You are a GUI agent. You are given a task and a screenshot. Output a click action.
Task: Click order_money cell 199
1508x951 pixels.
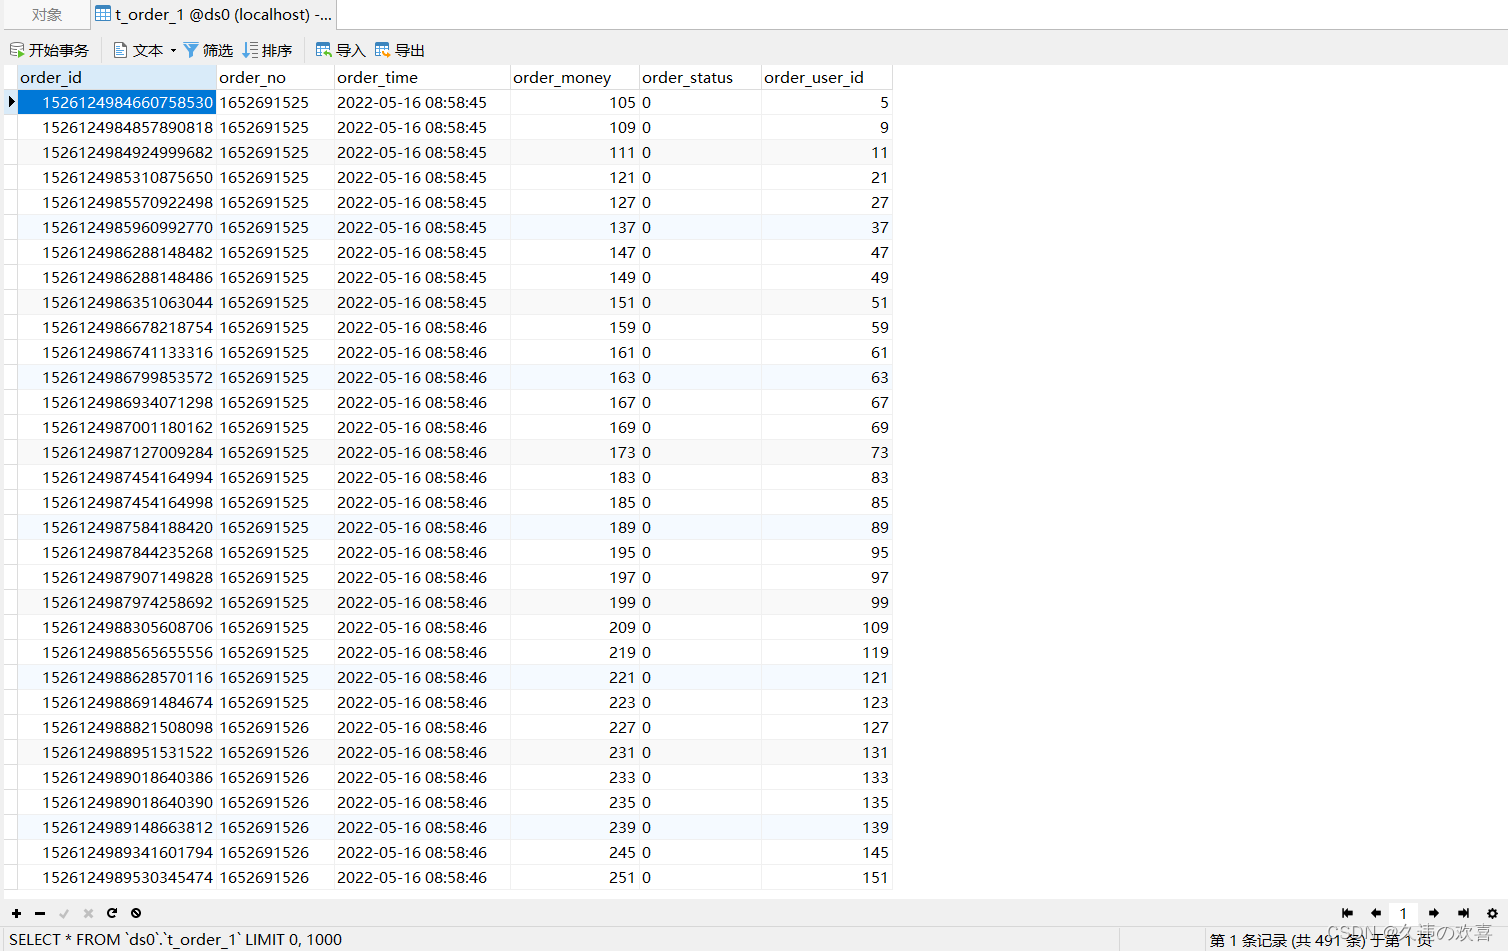pyautogui.click(x=574, y=602)
